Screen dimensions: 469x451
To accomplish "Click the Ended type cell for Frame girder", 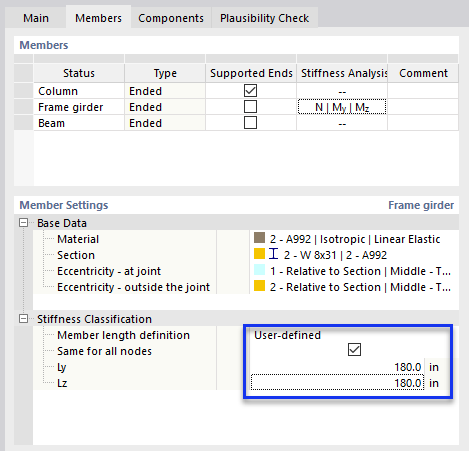I will (x=165, y=107).
